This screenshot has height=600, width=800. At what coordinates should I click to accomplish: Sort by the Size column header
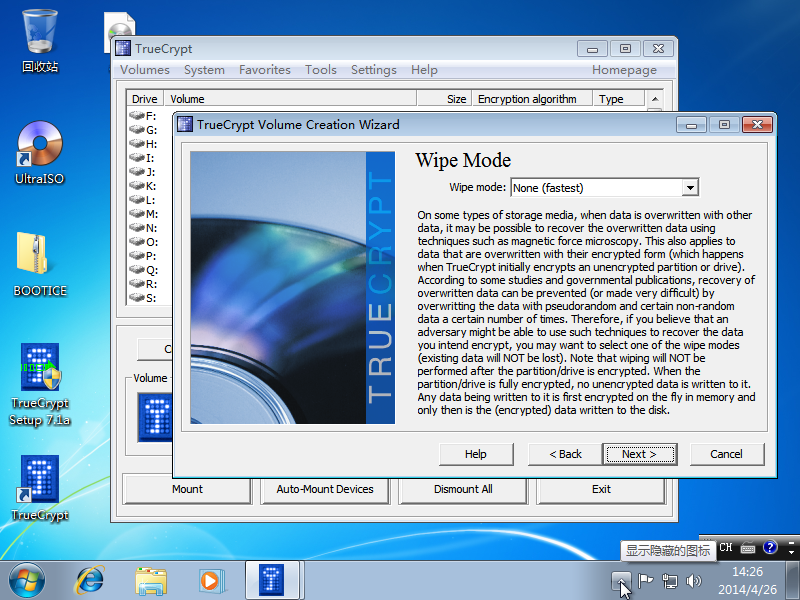[444, 98]
